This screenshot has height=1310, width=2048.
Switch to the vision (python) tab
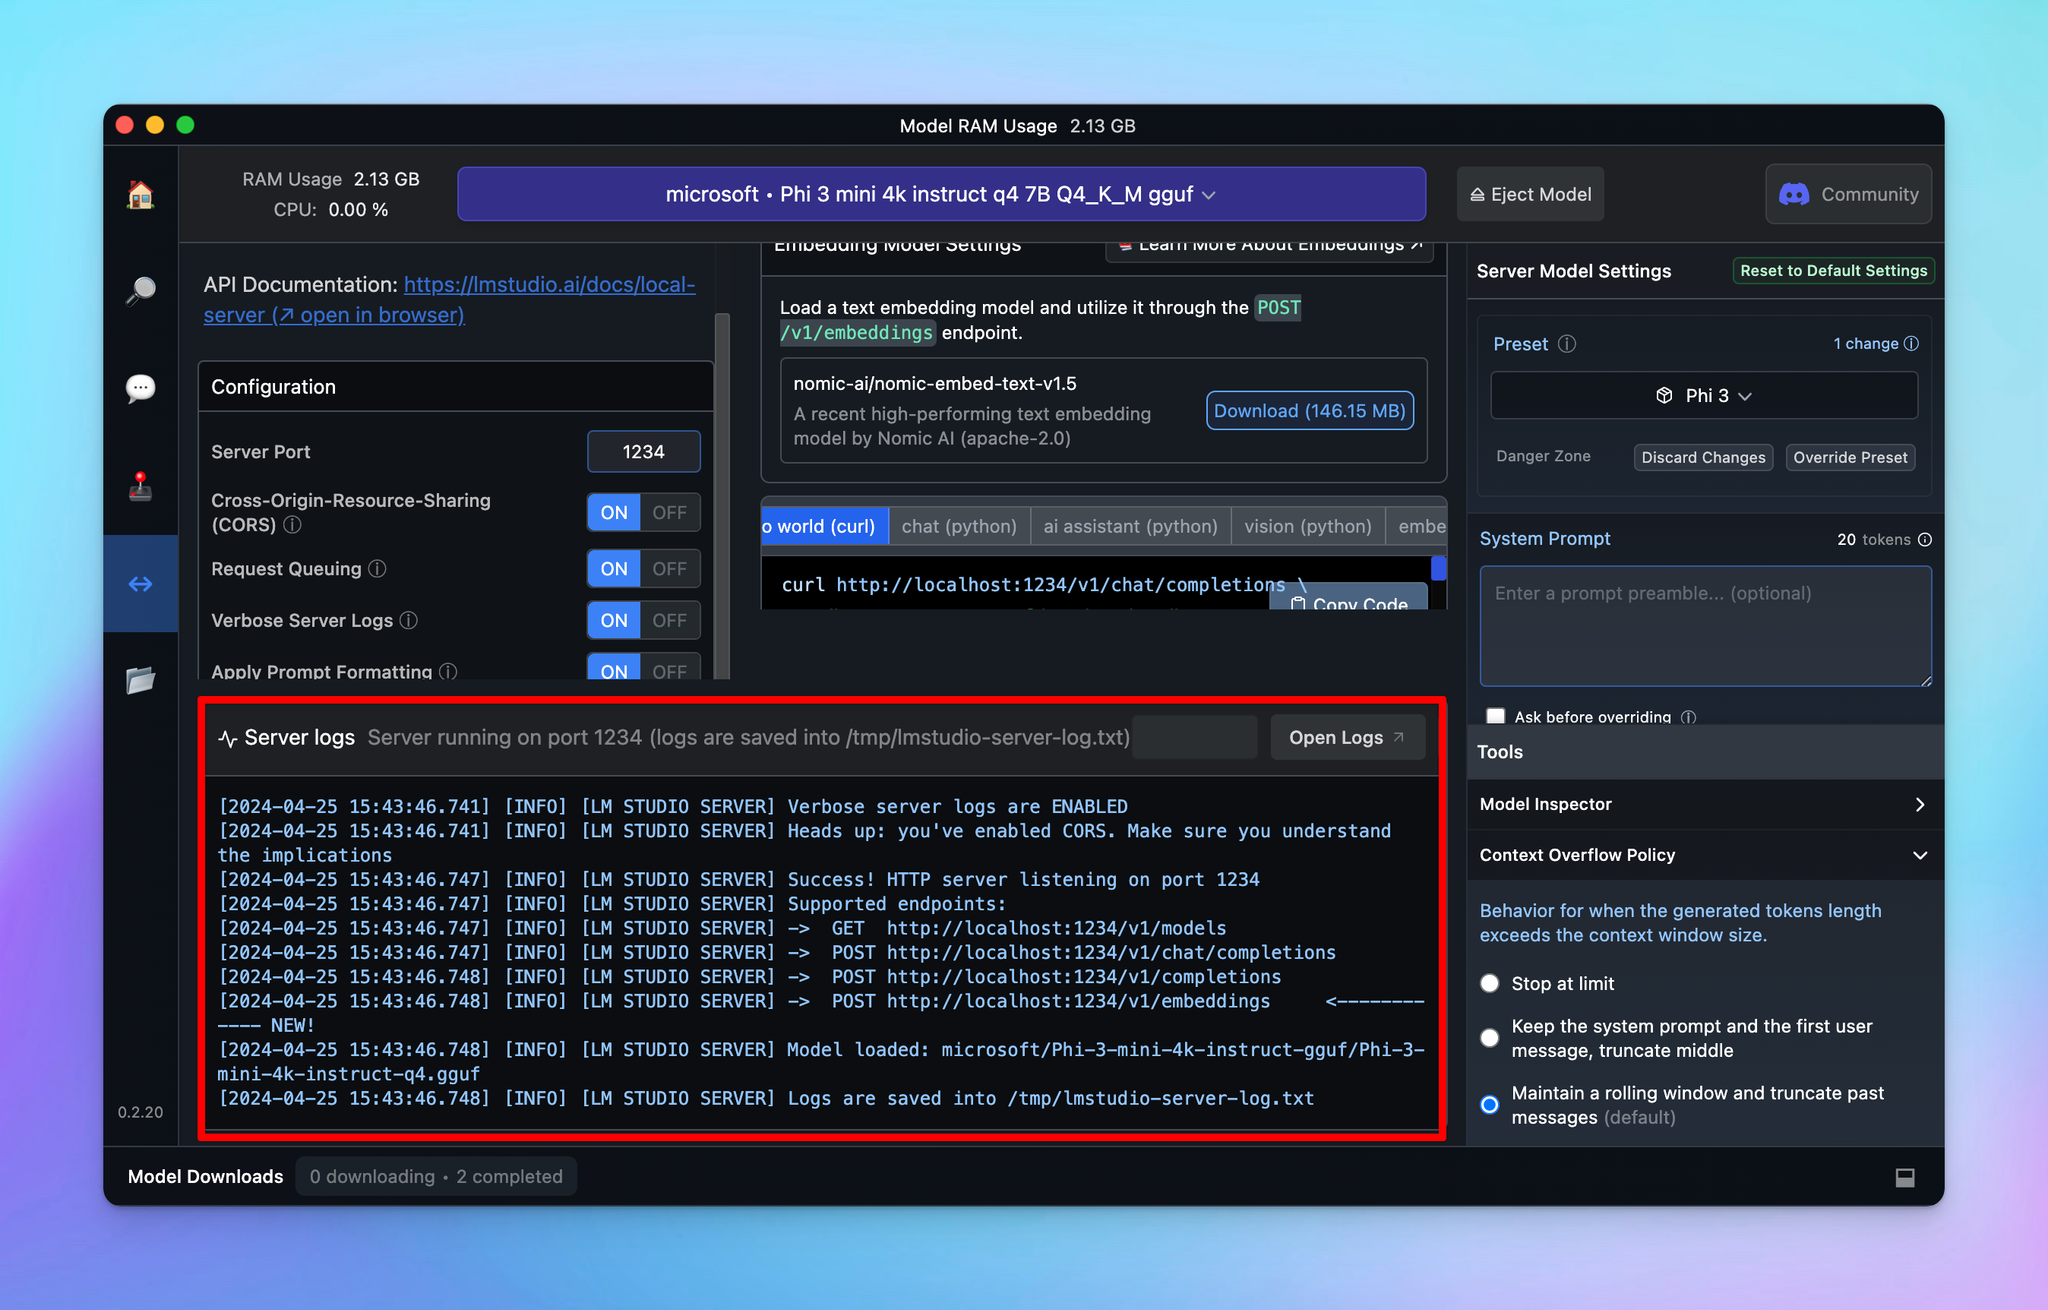click(x=1308, y=526)
